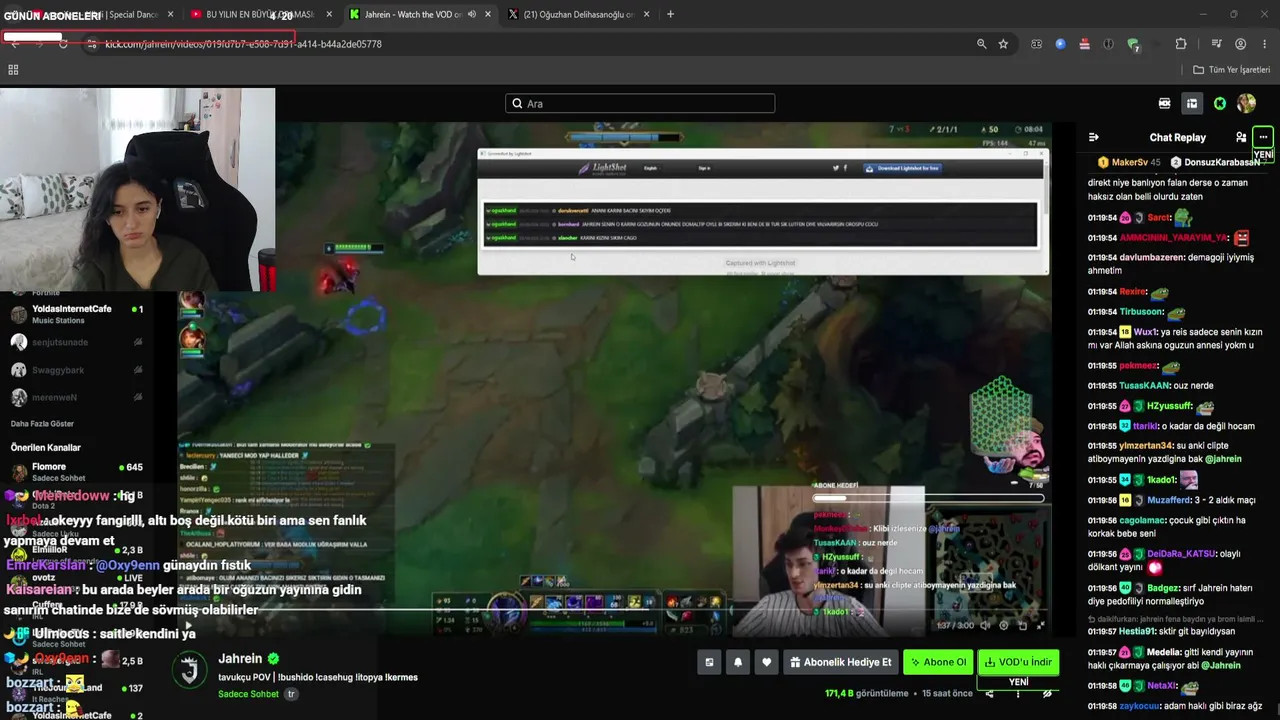Switch to the BU YILIN EN BÜYÜK YouTube tab
Viewport: 1280px width, 720px height.
263,15
